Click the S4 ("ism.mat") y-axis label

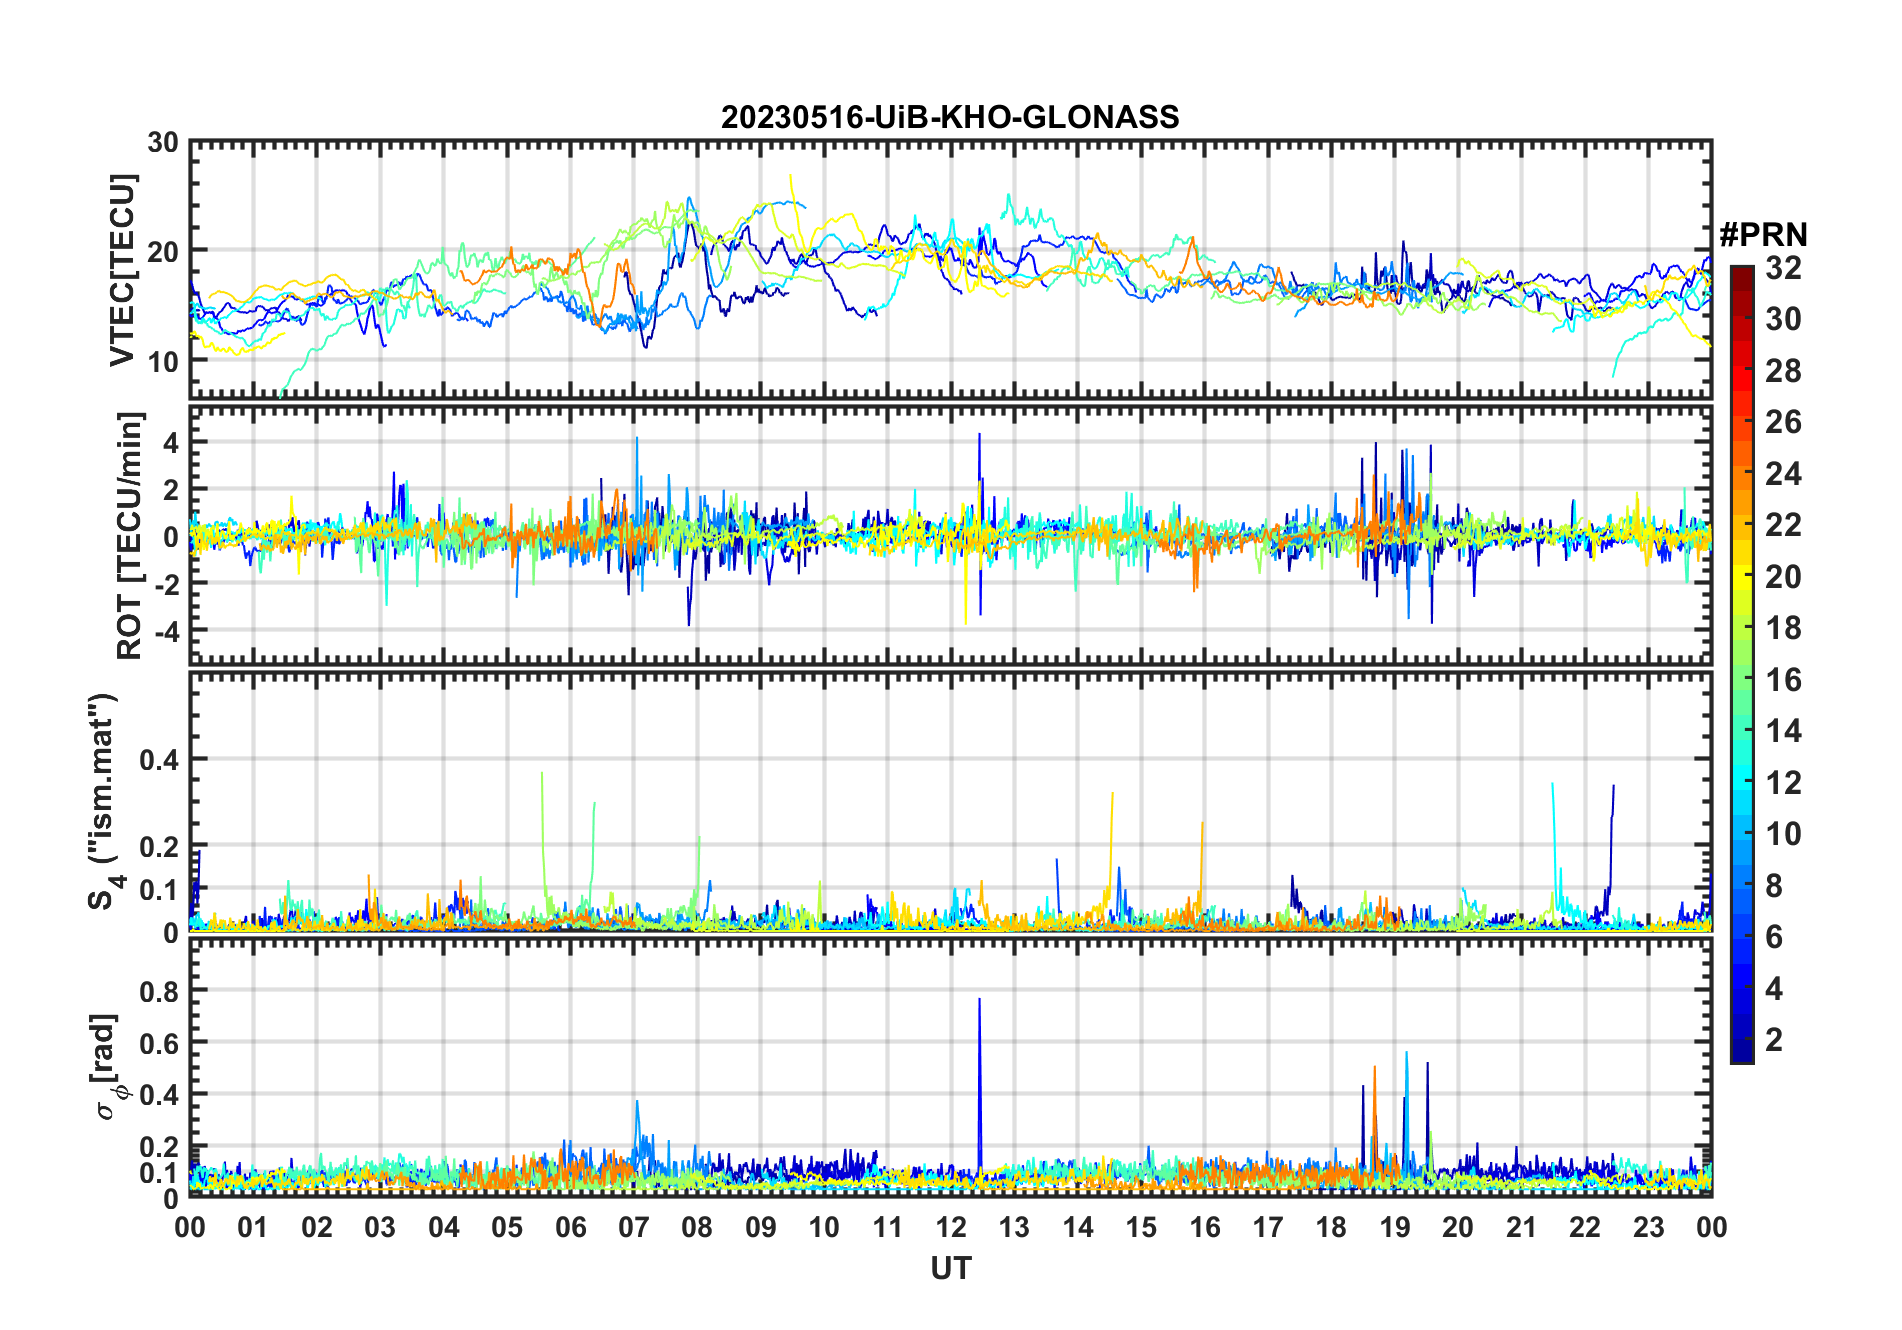105,801
